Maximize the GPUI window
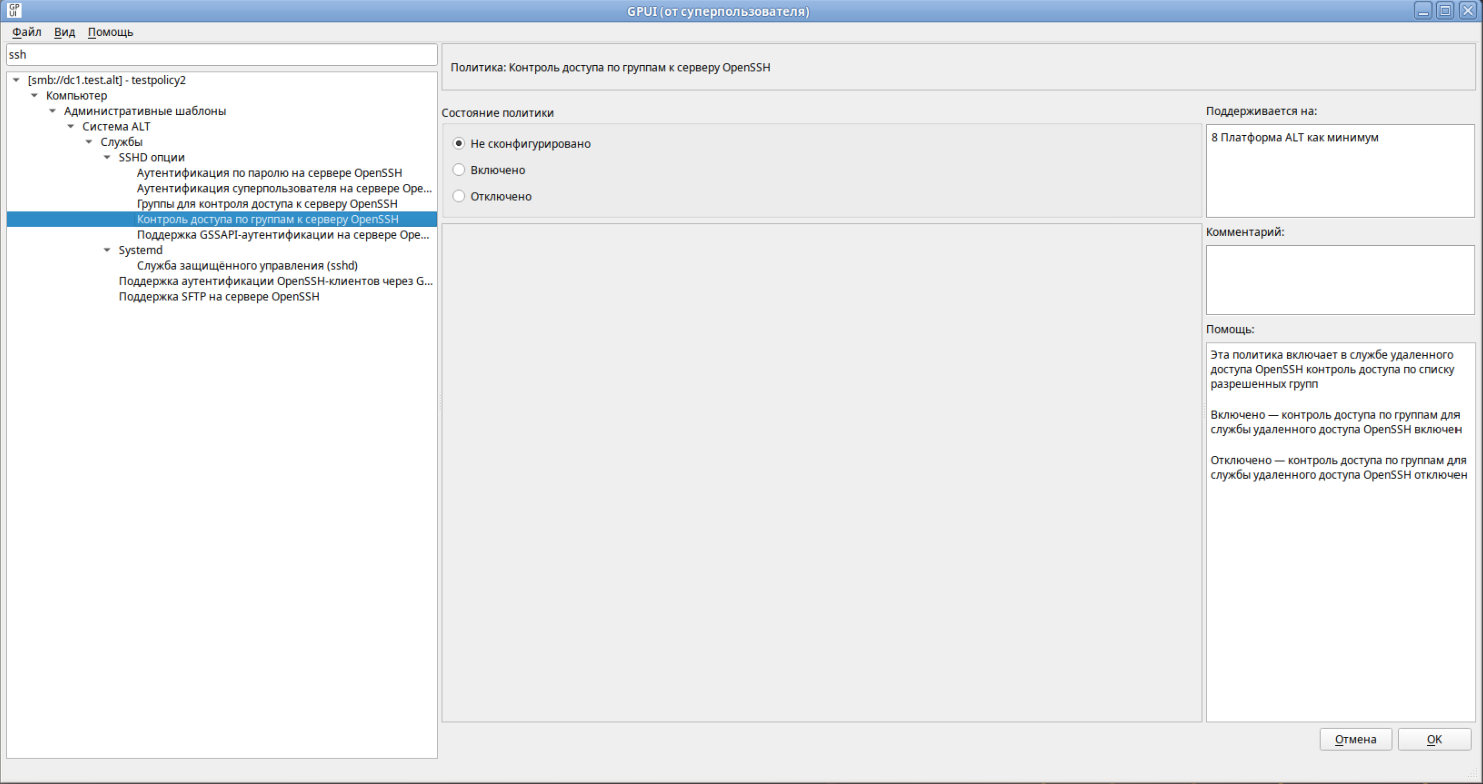 (1445, 10)
